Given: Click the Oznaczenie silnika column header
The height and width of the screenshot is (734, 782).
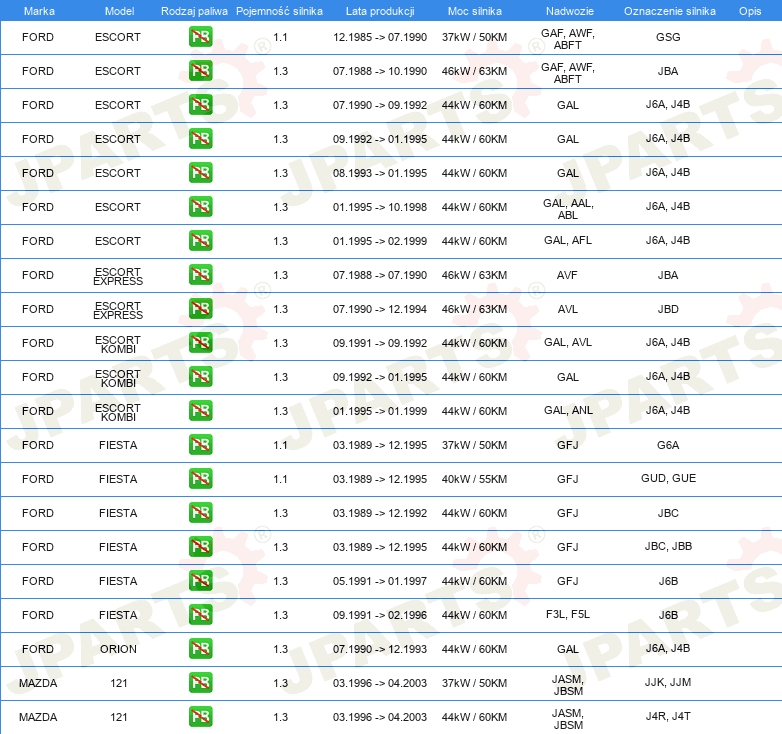Looking at the screenshot, I should (669, 11).
